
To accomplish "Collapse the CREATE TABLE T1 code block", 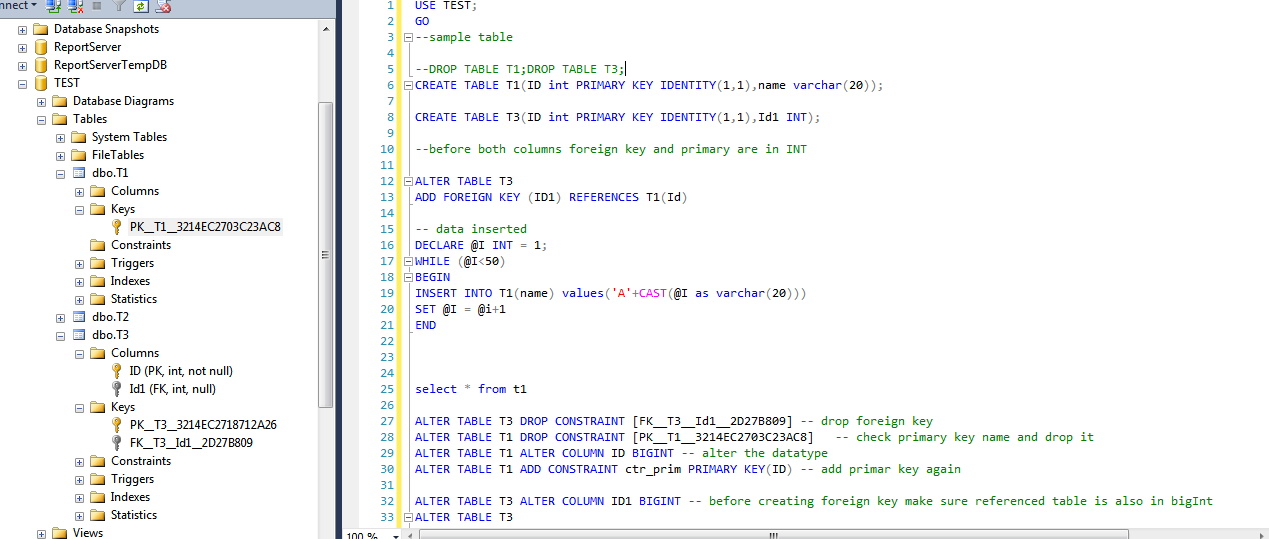I will (407, 85).
